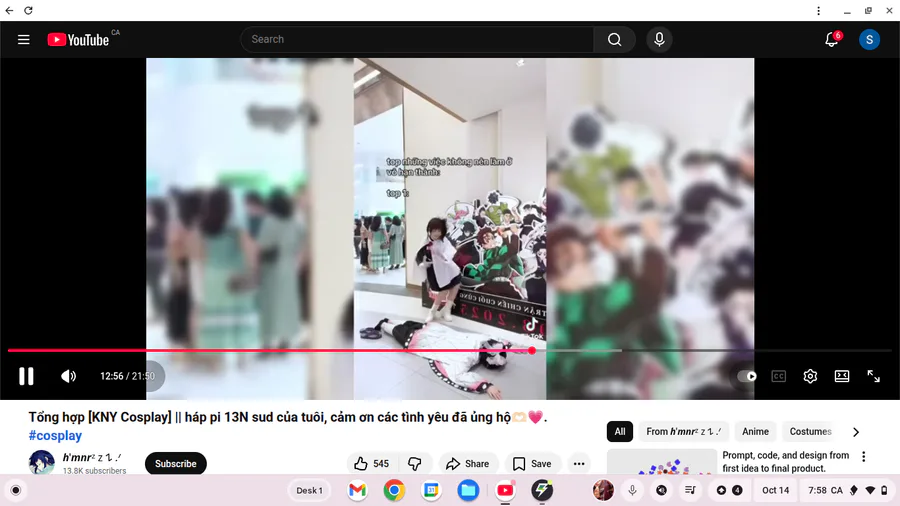The height and width of the screenshot is (506, 900).
Task: Open options for the Prompt, code ad
Action: point(864,457)
